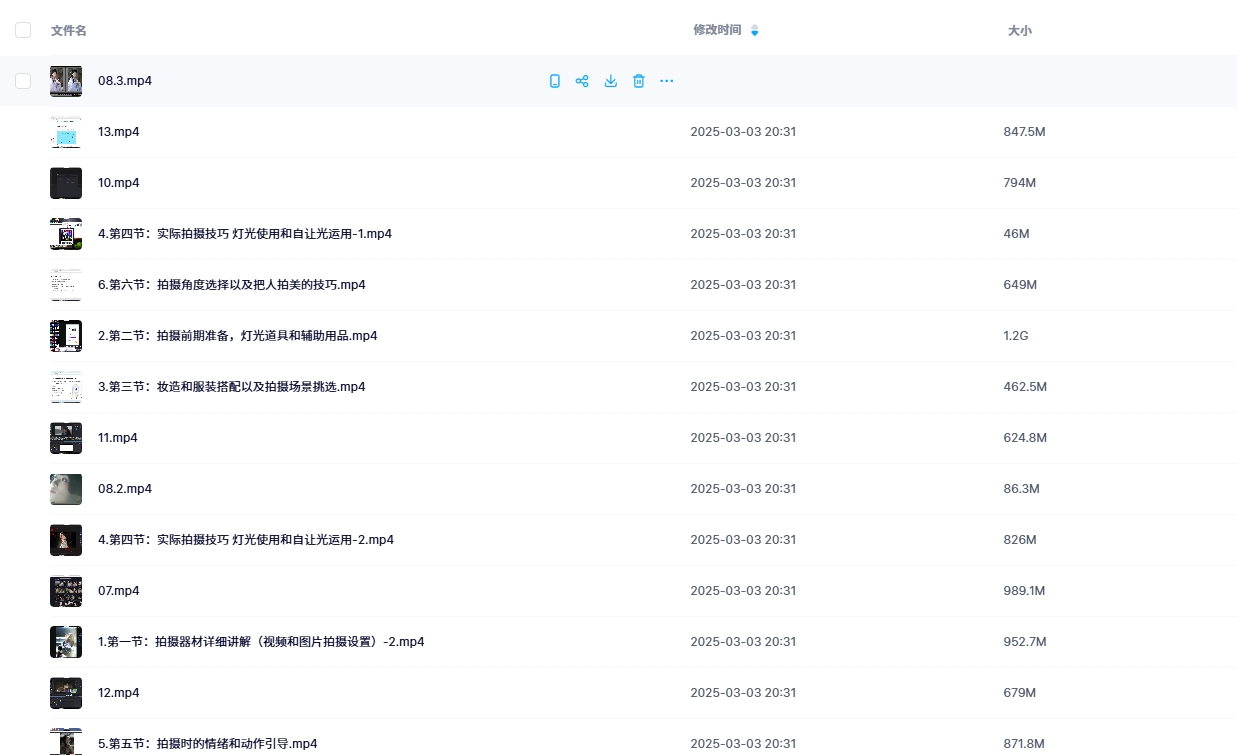
Task: Click thumbnail of 2.第二节 拍摄前期准备 video
Action: (x=66, y=336)
